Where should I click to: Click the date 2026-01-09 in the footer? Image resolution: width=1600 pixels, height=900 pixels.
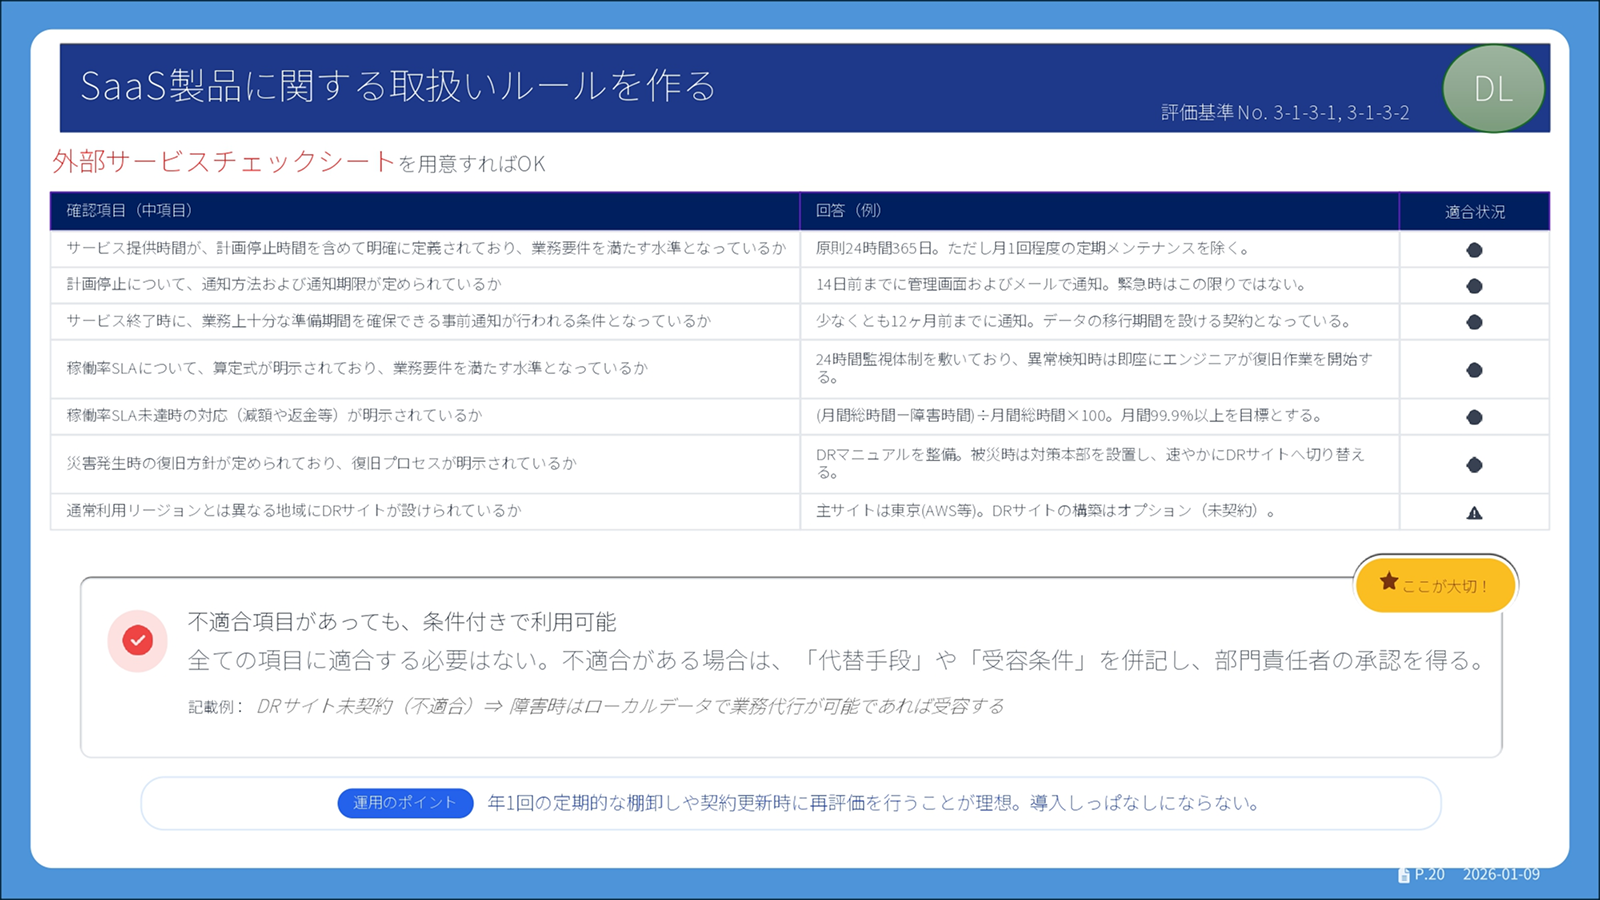tap(1501, 875)
